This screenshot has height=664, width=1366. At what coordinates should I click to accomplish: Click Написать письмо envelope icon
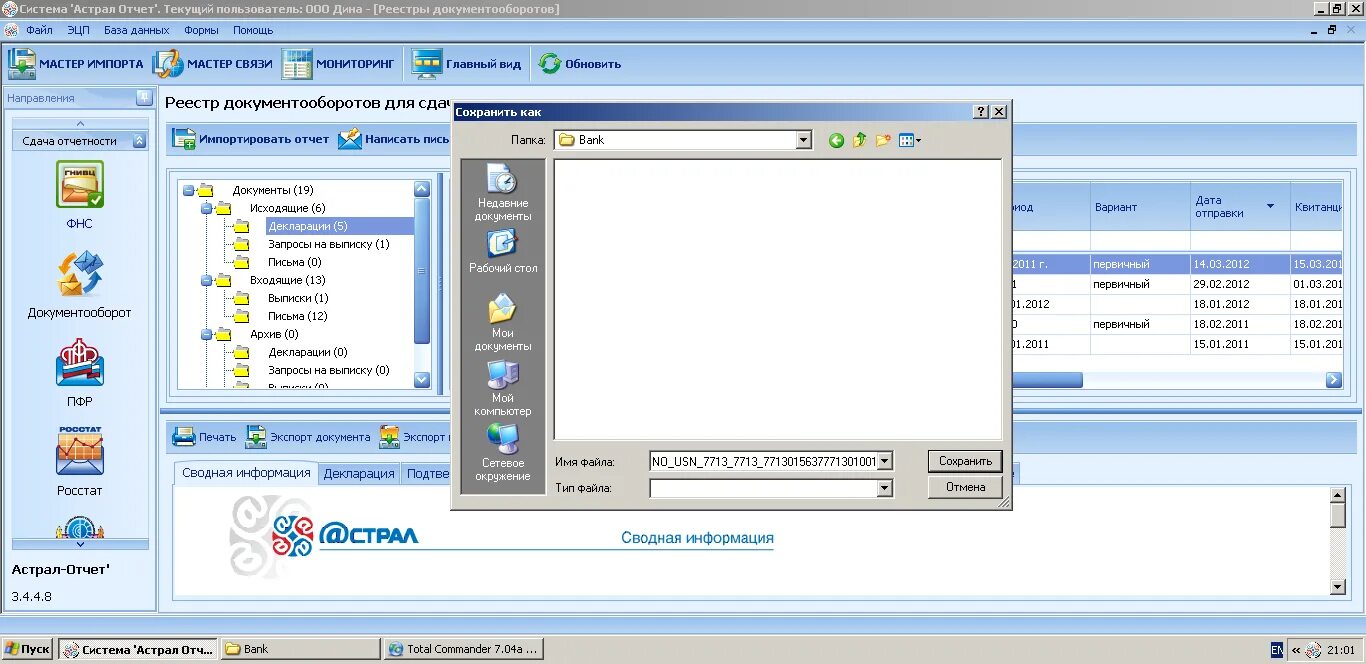pos(349,139)
